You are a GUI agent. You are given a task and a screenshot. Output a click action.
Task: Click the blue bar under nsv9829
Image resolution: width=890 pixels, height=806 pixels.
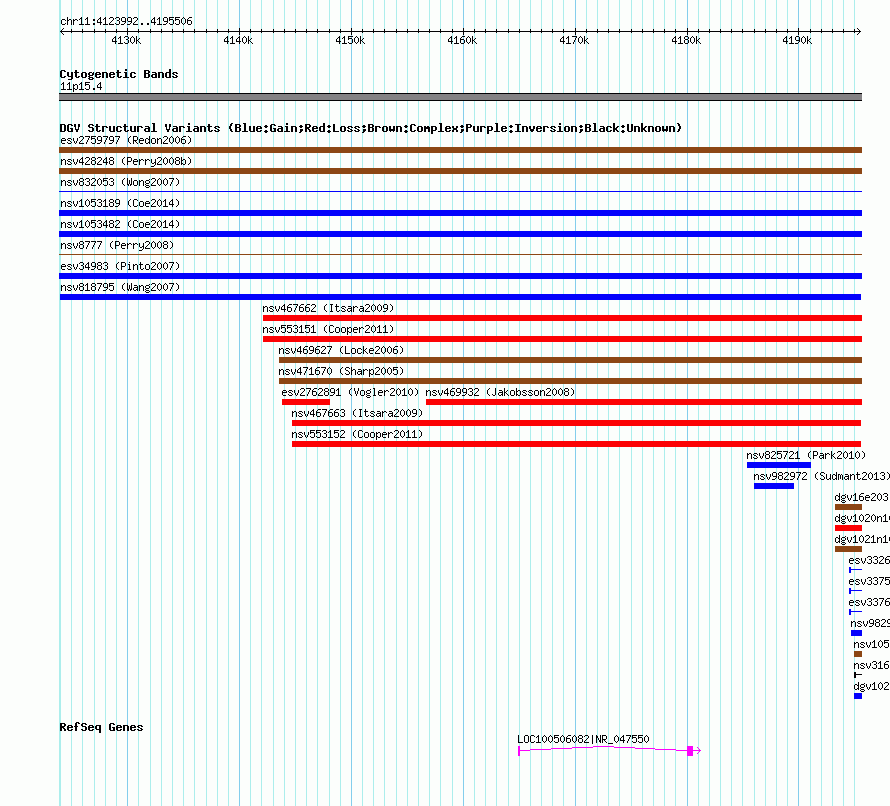[857, 633]
